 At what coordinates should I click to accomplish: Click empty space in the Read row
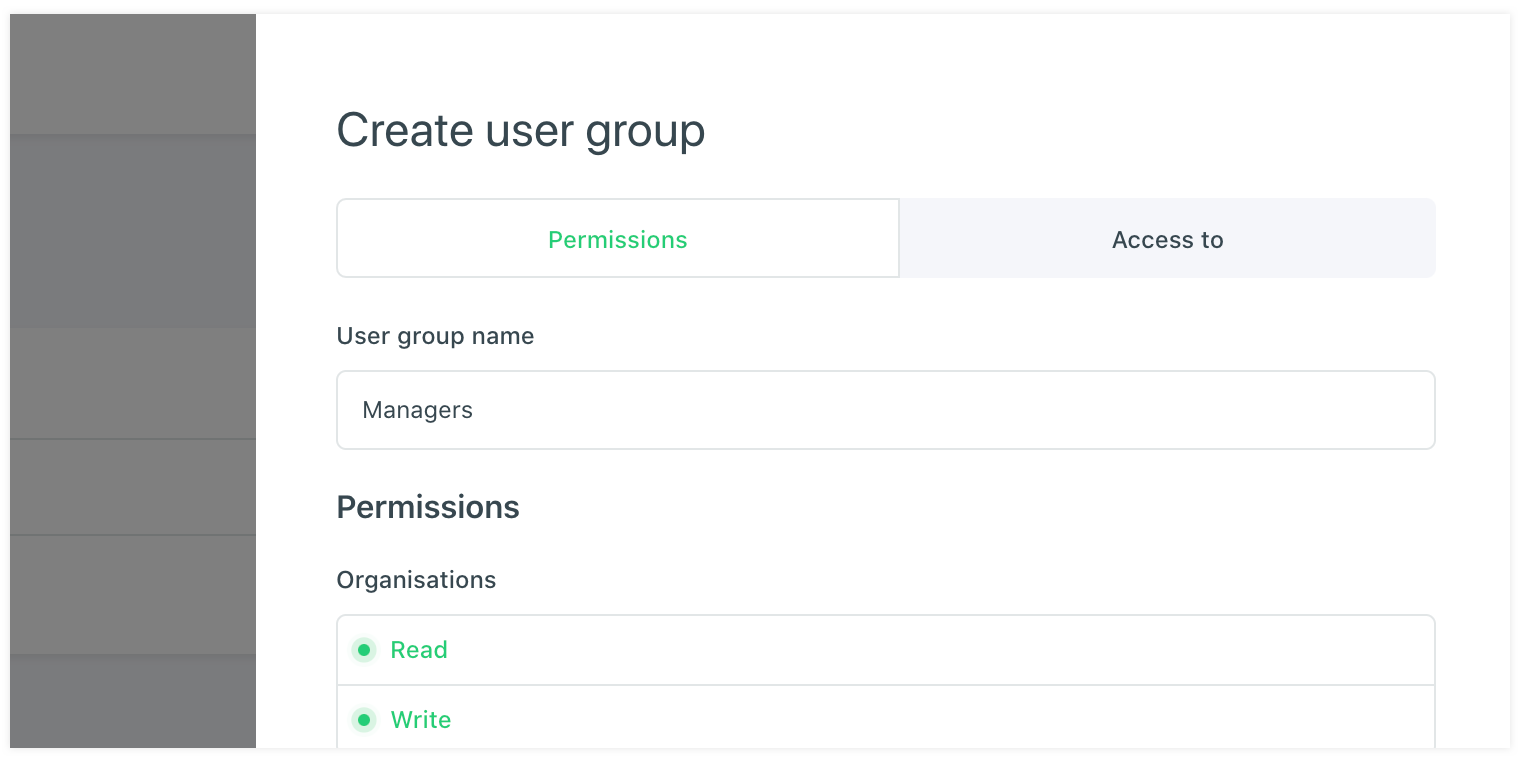(900, 650)
